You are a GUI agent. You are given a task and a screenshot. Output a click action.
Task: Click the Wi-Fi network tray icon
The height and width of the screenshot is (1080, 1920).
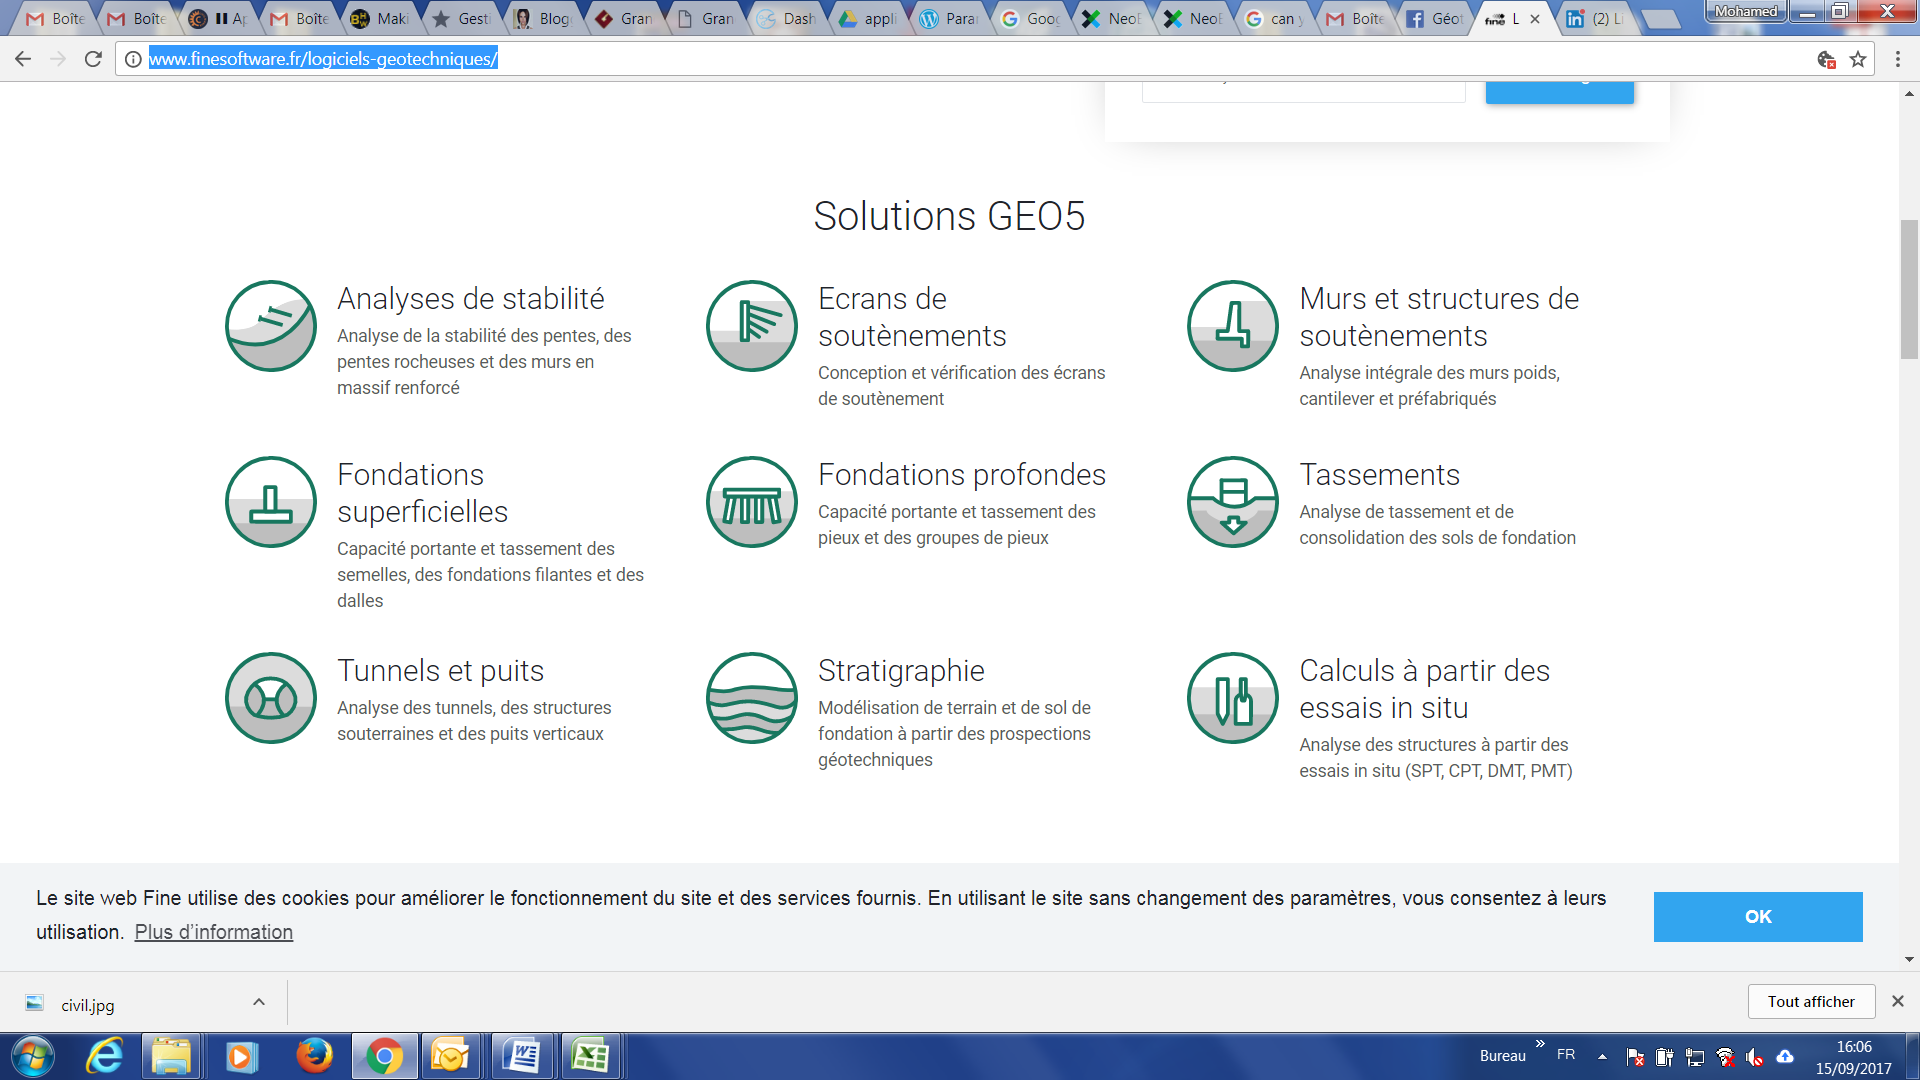coord(1725,1057)
